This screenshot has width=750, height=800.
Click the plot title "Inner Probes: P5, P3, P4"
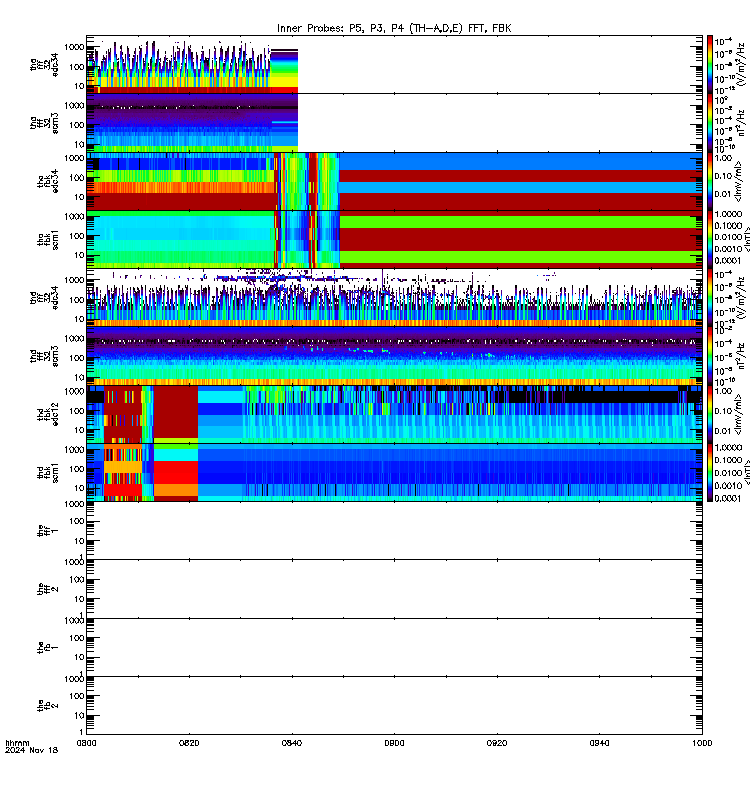coord(339,29)
